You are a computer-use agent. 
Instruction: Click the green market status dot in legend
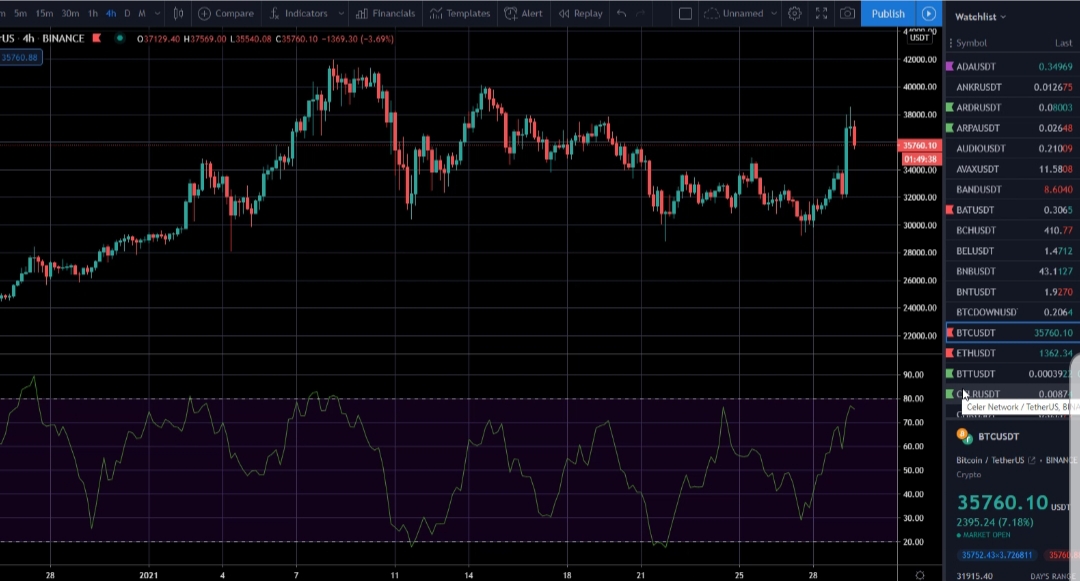click(x=120, y=39)
